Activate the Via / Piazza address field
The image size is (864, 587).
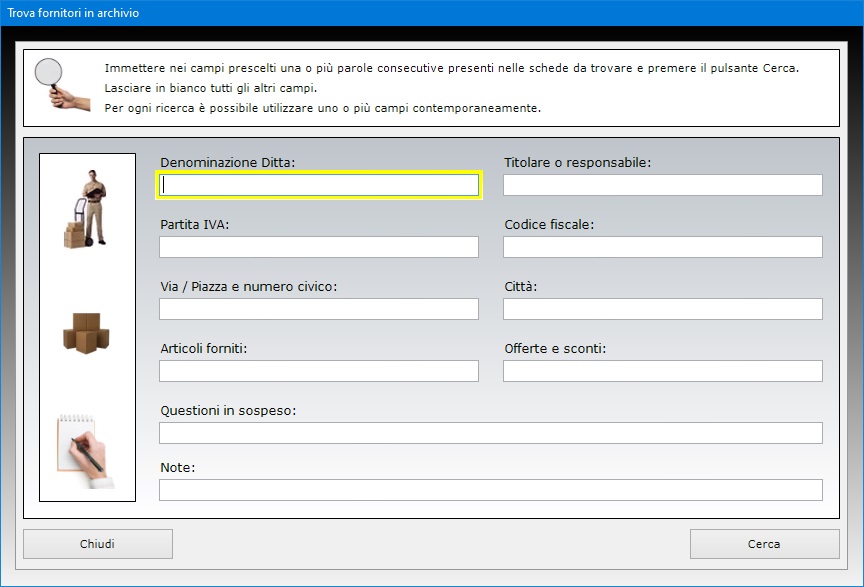tap(319, 309)
